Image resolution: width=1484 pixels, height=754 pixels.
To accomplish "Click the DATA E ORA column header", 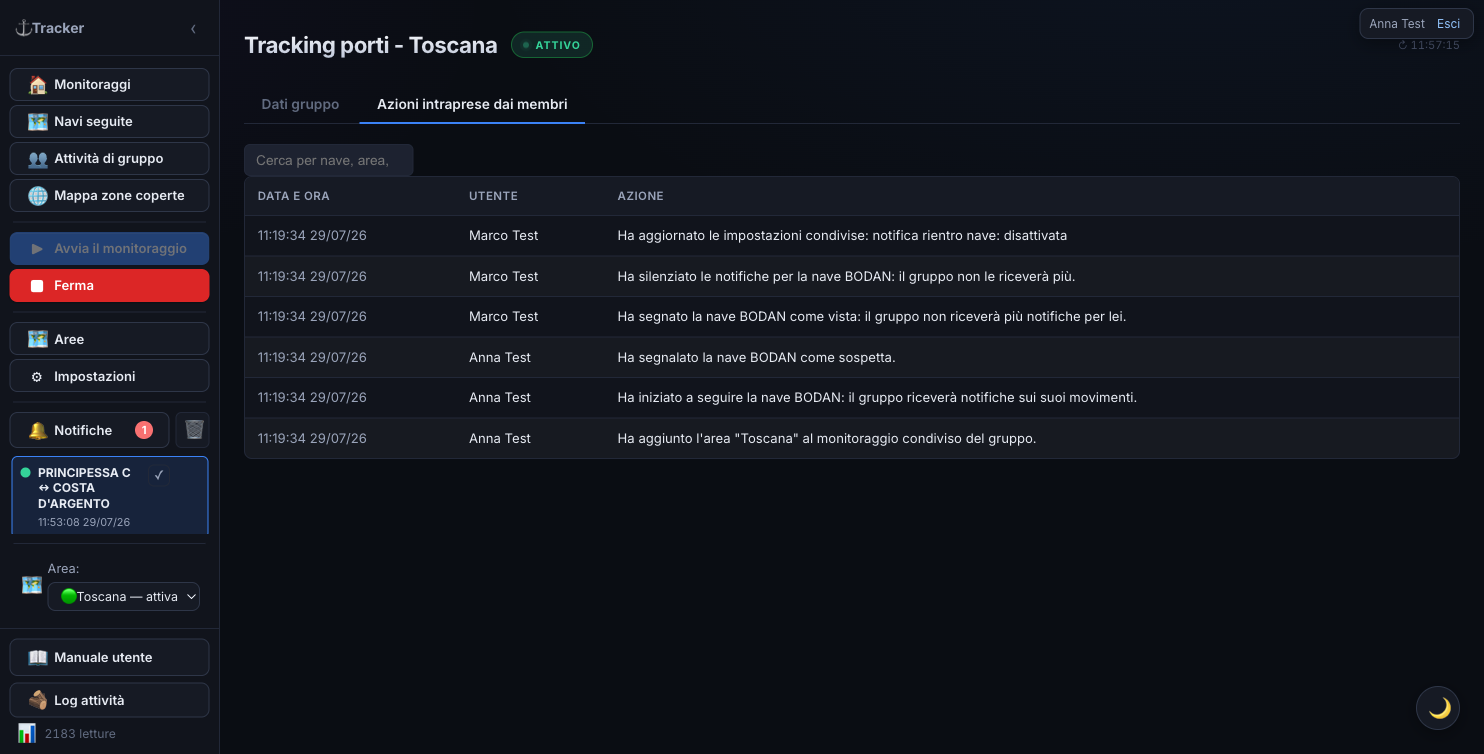I will point(293,196).
